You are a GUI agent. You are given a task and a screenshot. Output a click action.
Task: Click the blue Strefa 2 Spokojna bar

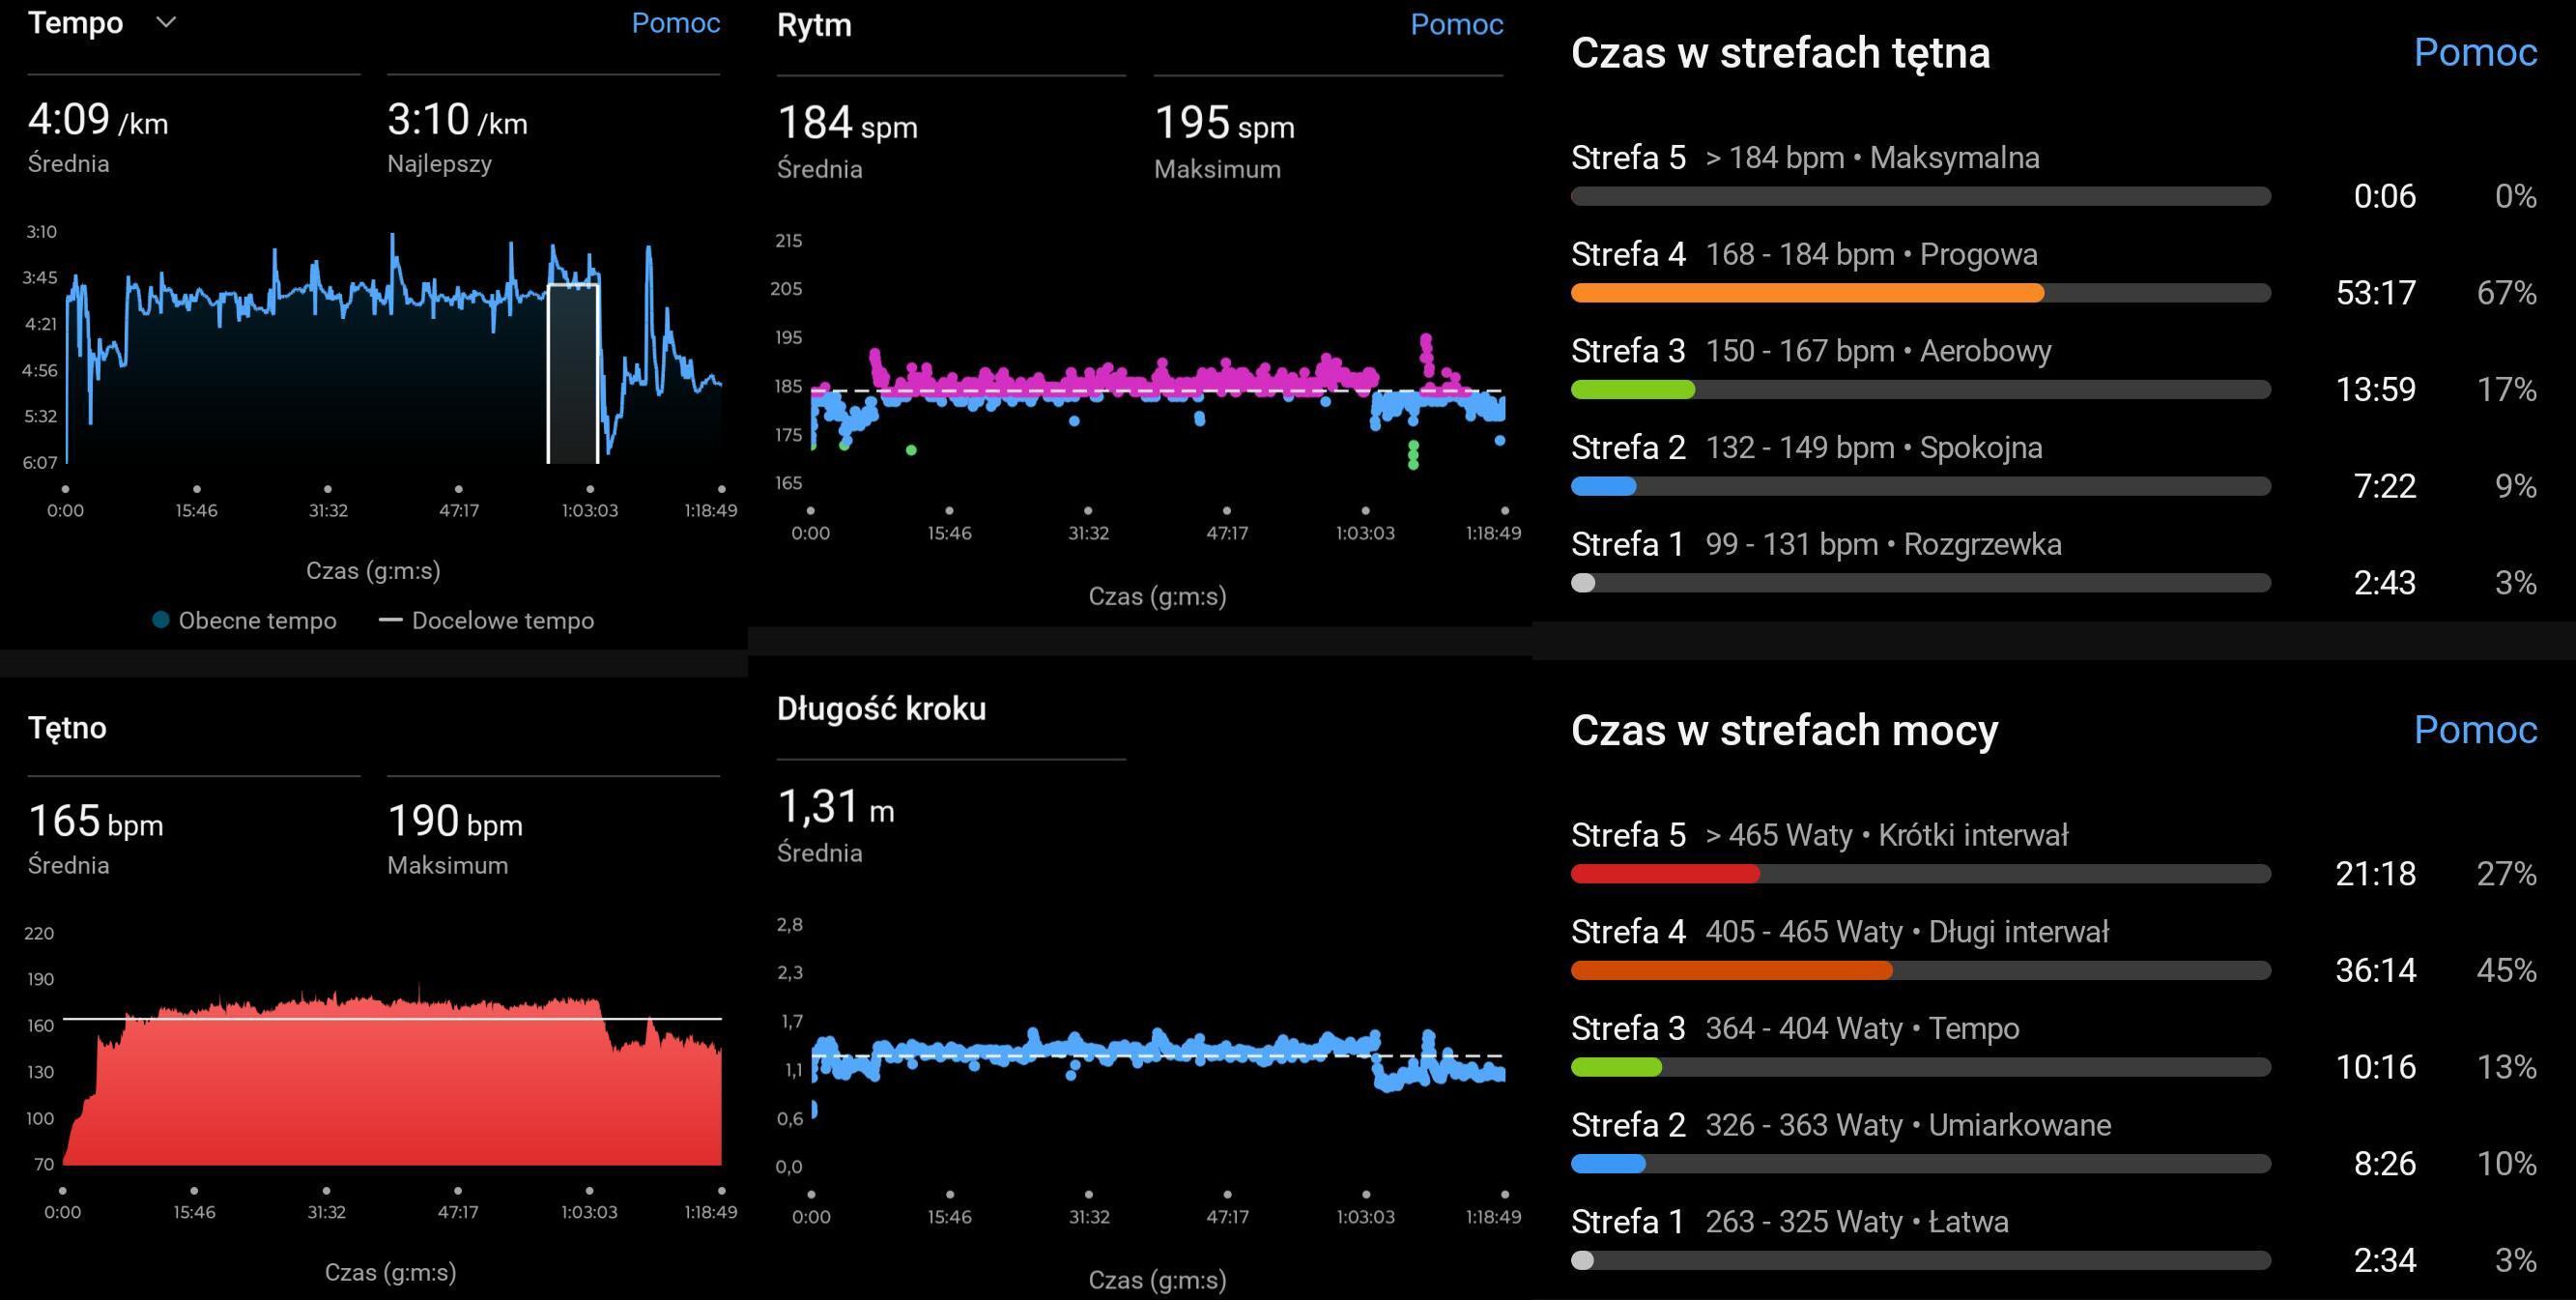1603,486
